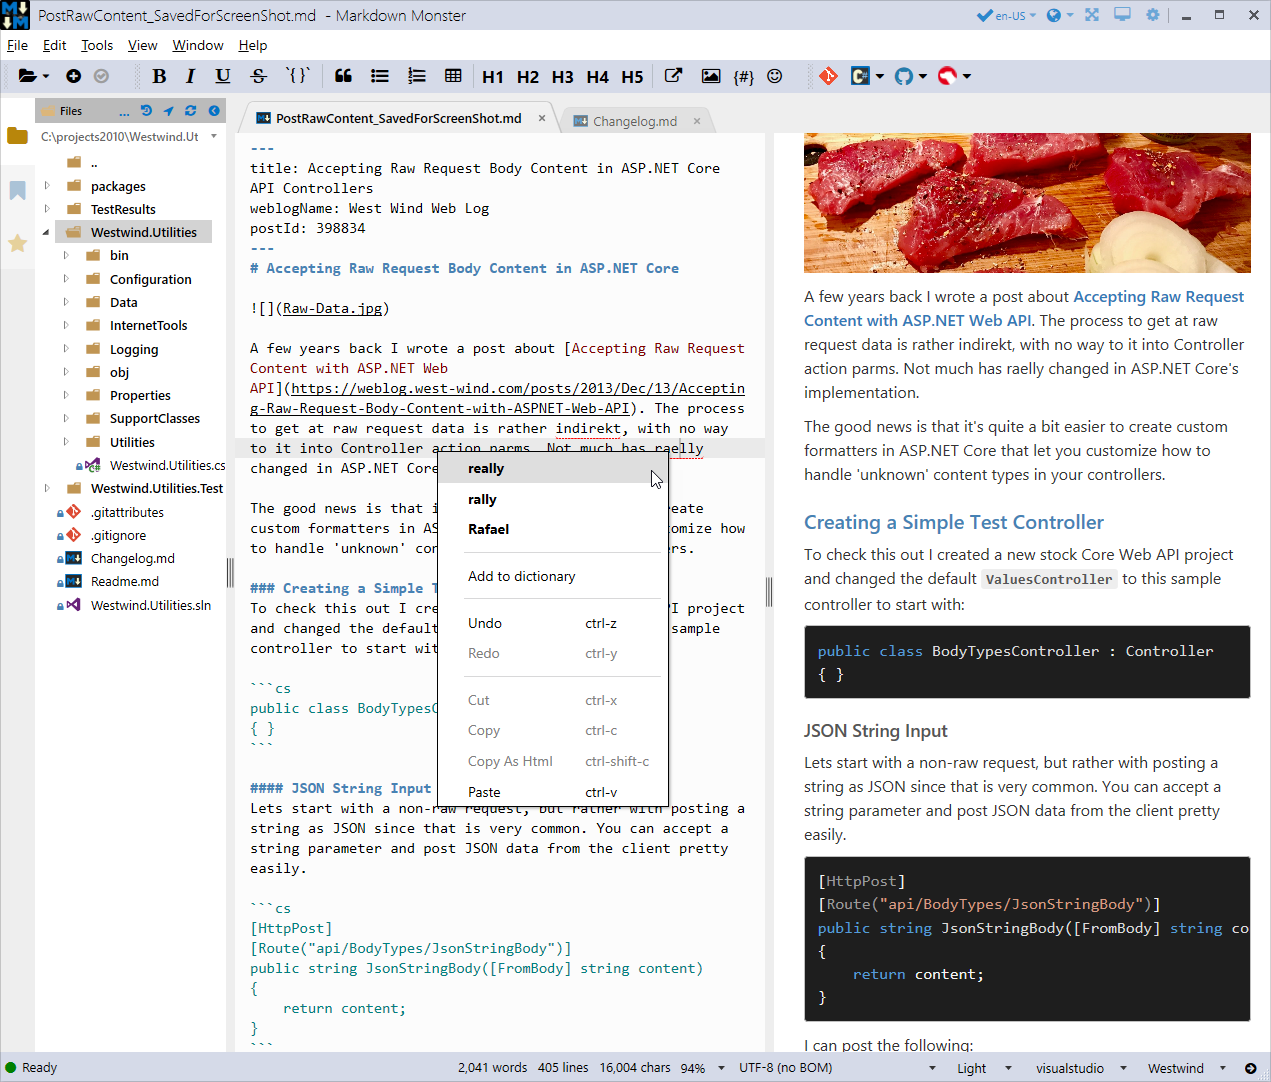The image size is (1271, 1082).
Task: Toggle distraction-free mode in title bar
Action: [x=1092, y=15]
